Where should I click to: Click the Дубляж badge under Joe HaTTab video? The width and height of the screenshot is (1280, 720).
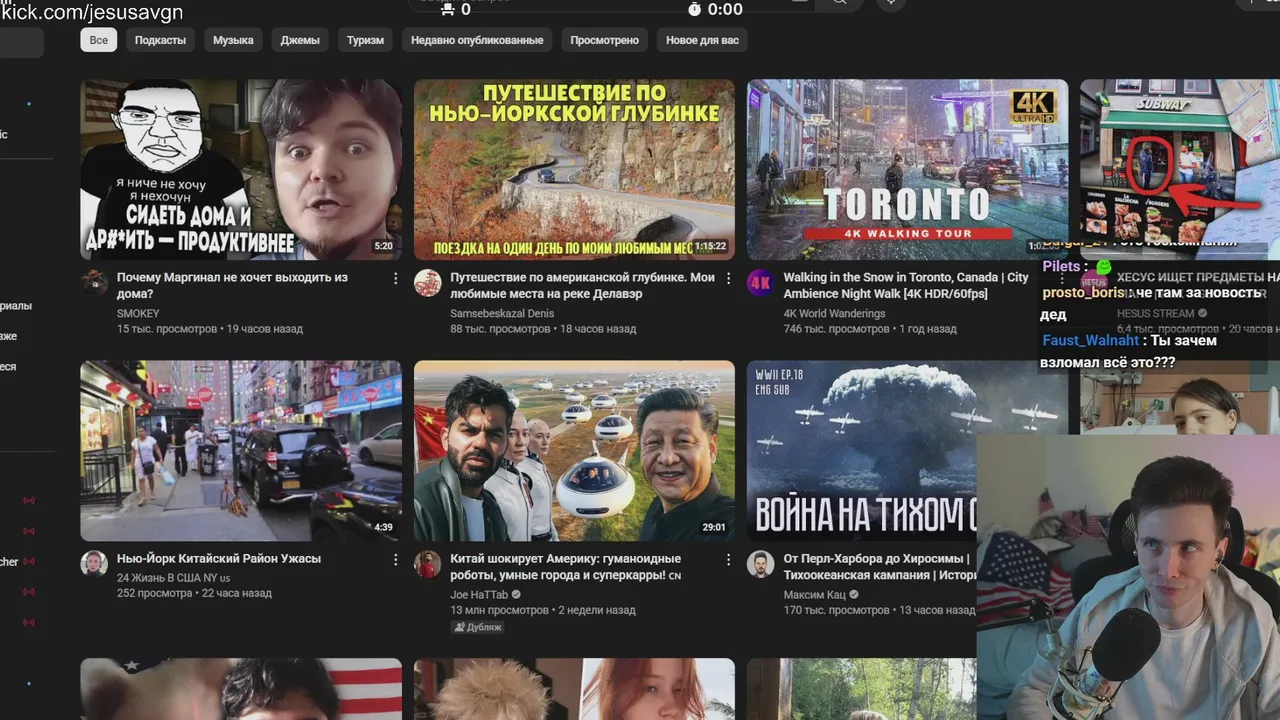coord(477,627)
